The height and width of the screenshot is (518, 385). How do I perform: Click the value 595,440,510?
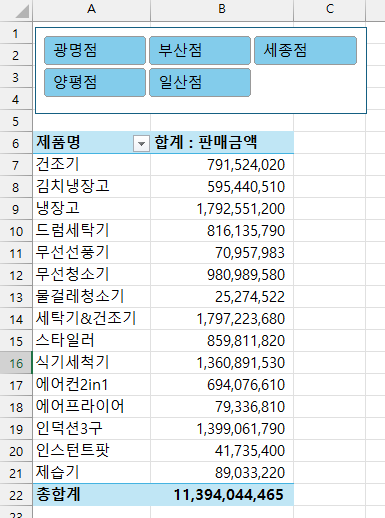[x=246, y=187]
